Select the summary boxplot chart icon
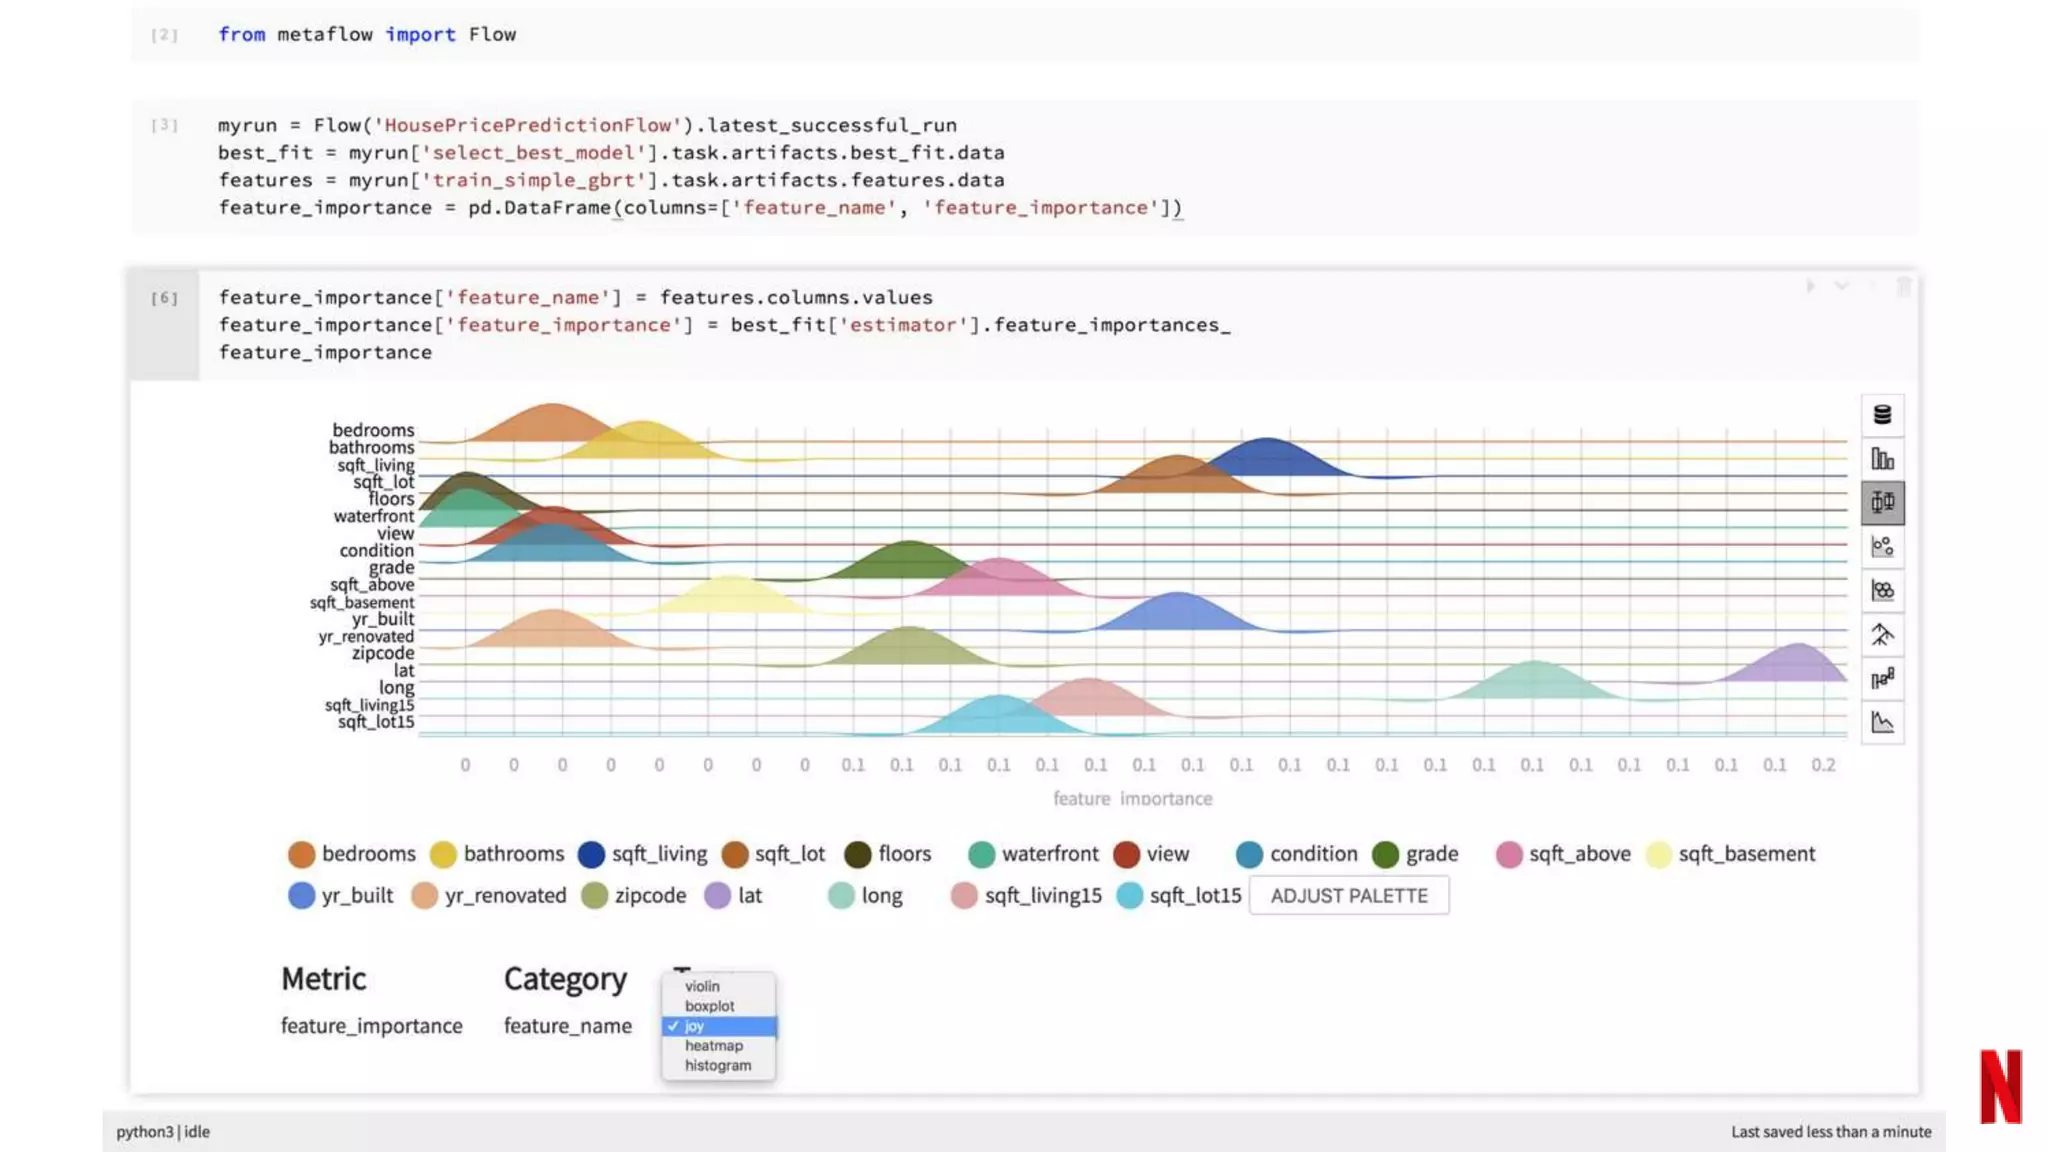The image size is (2048, 1152). point(1882,502)
